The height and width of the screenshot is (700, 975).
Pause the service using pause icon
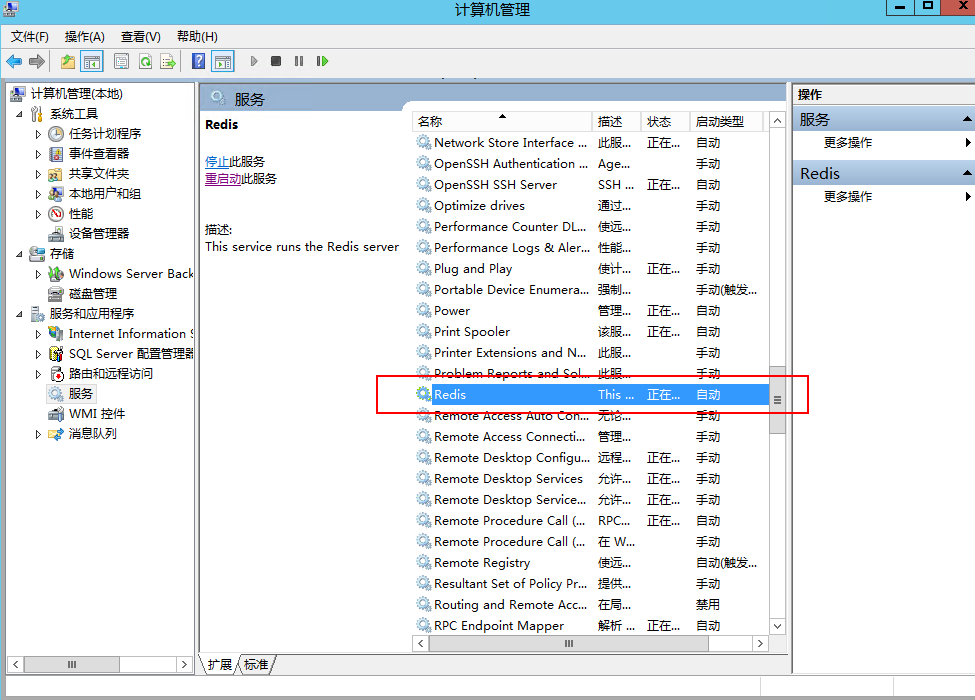[x=298, y=61]
